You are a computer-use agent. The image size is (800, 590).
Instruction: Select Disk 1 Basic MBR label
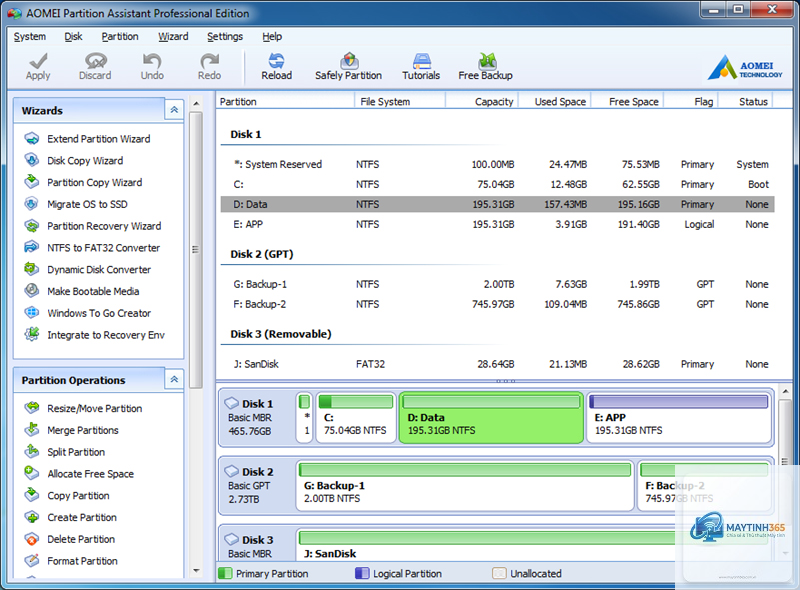[258, 417]
